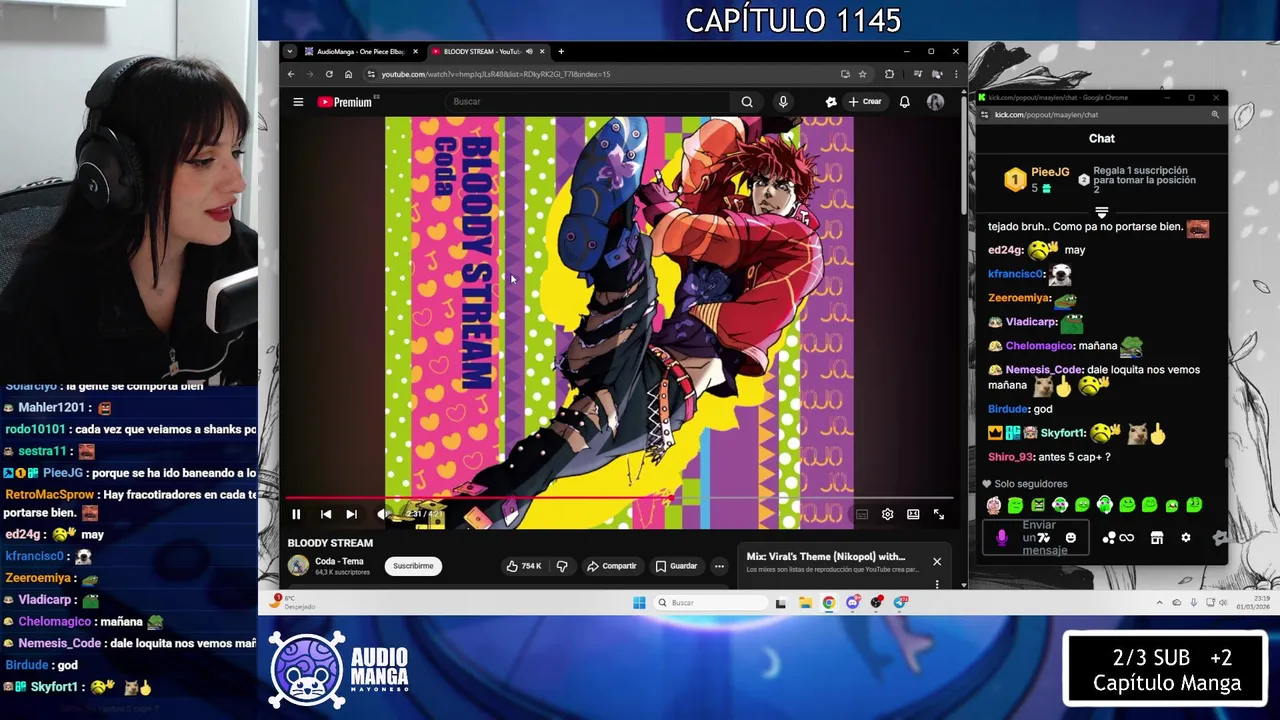This screenshot has width=1280, height=720.
Task: Click the Windows taskbar Buscar search box
Action: [x=710, y=602]
